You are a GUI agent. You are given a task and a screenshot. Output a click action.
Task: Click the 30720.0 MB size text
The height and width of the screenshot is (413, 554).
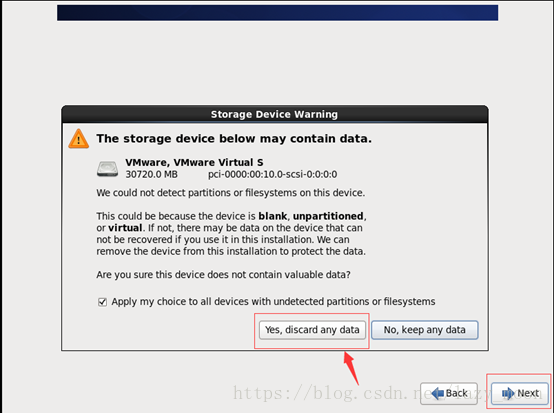152,175
